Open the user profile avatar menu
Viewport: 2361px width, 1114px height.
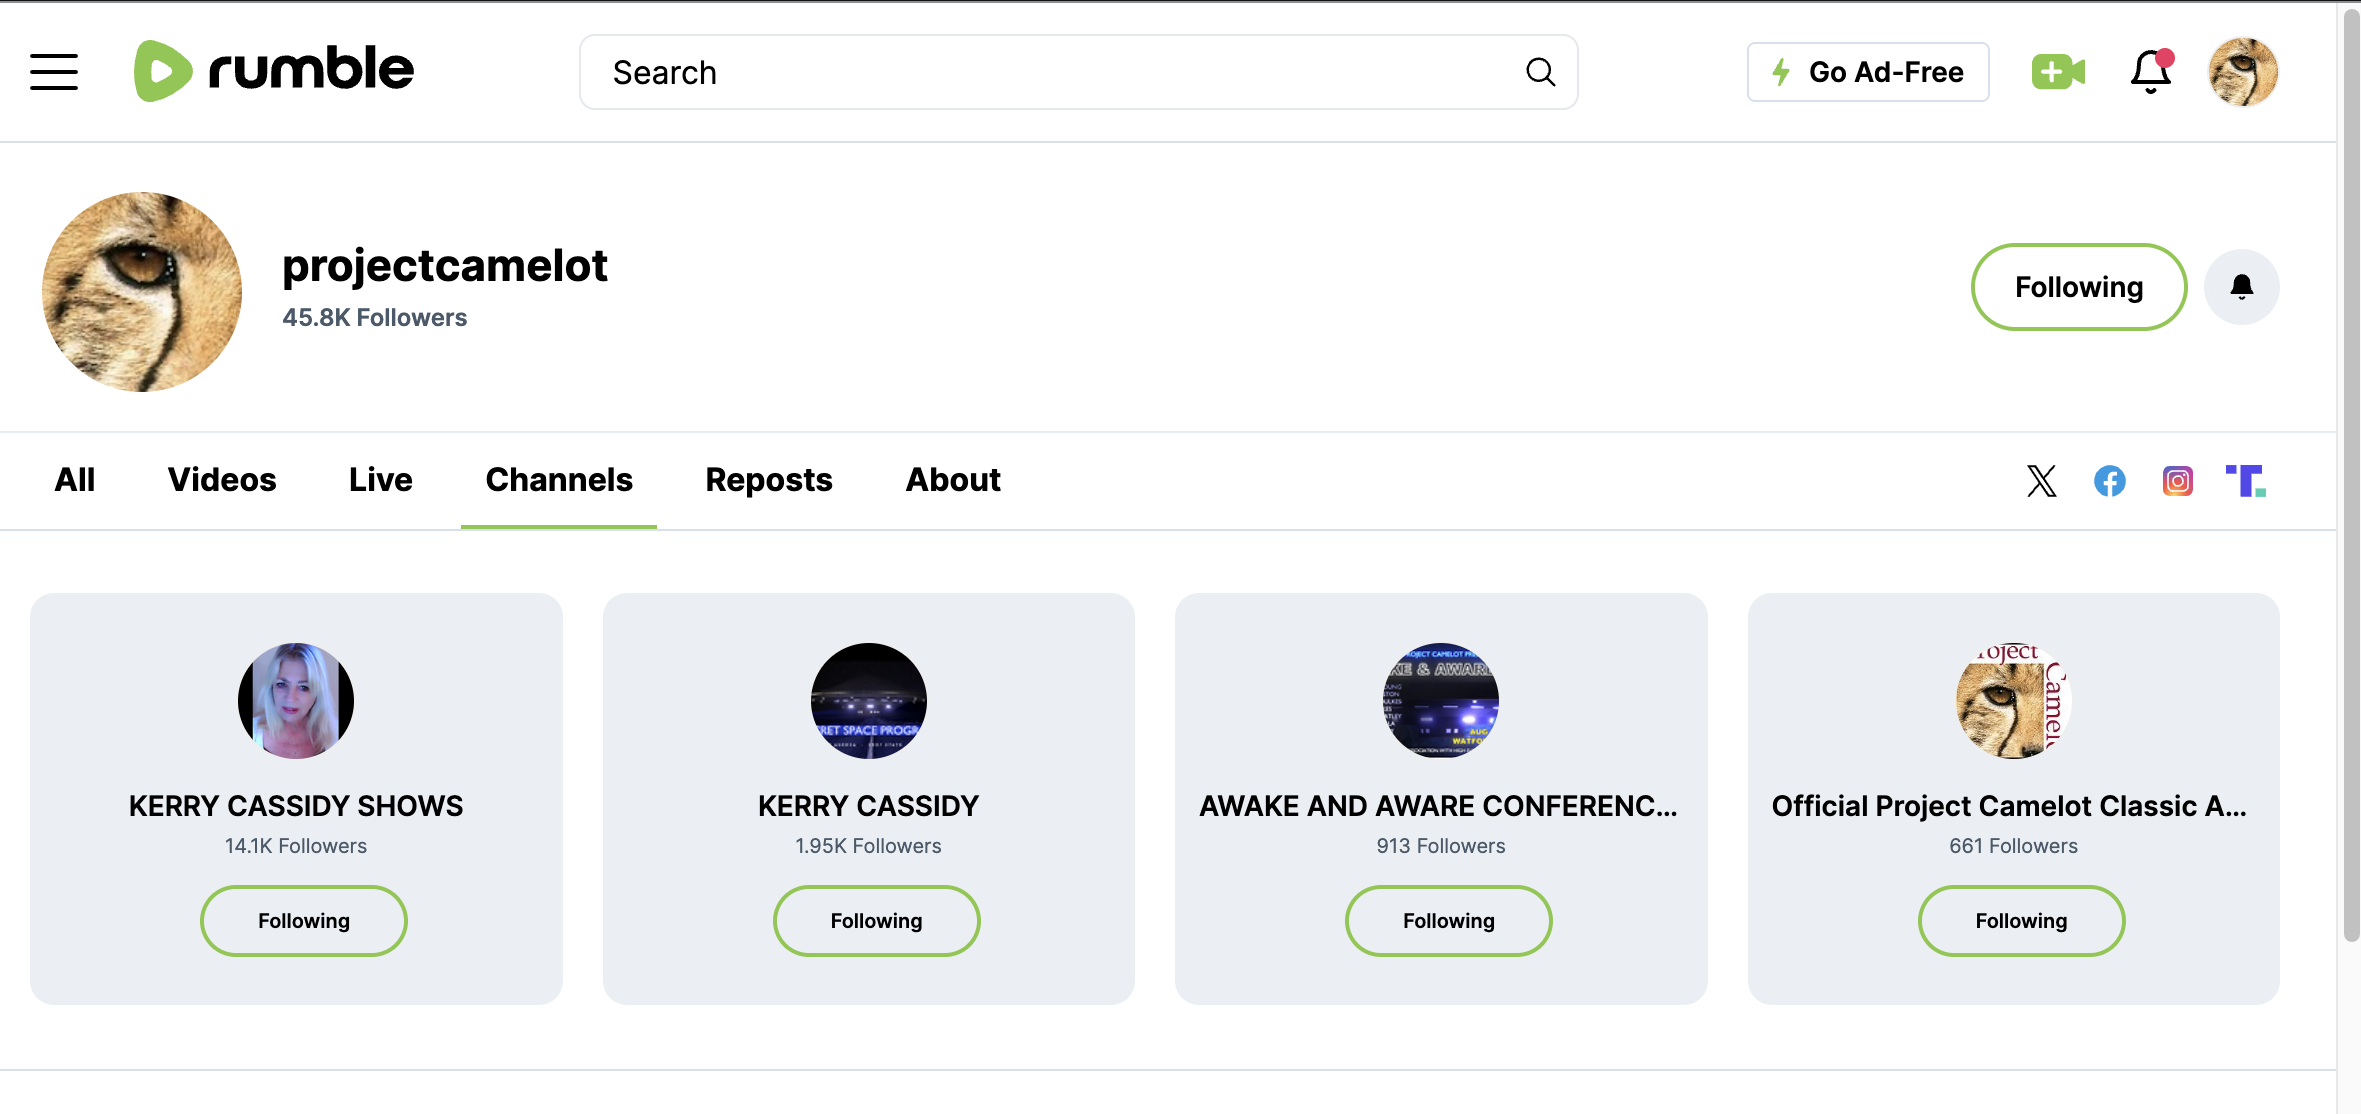click(x=2243, y=72)
